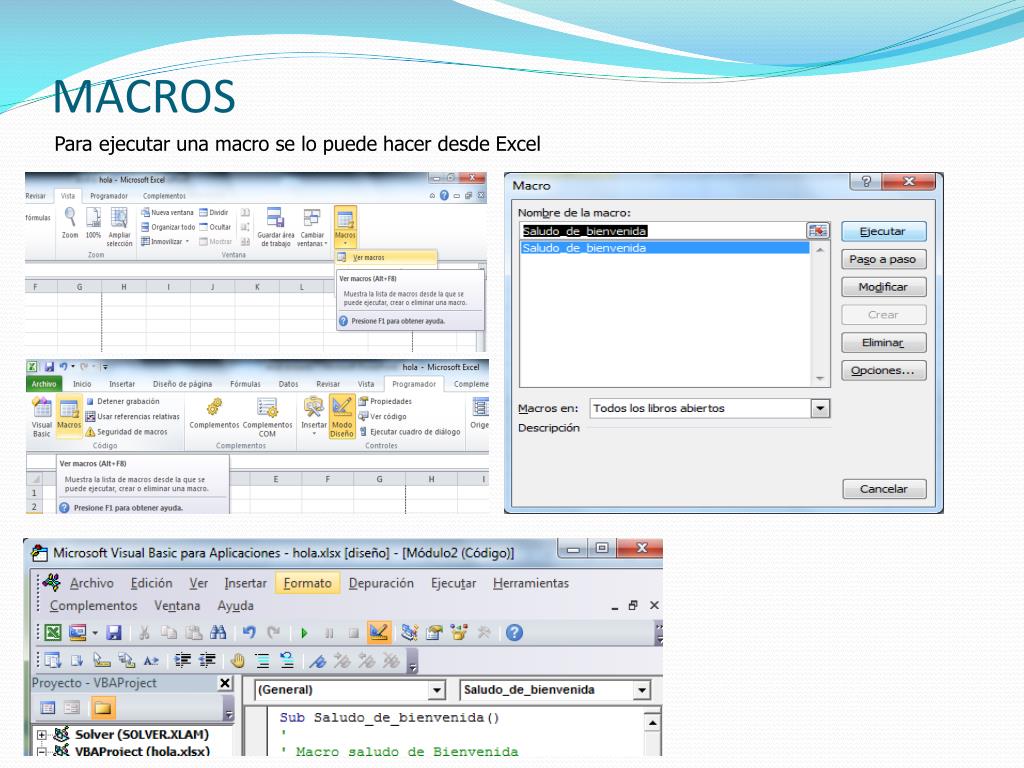1024x768 pixels.
Task: Click the Find binoculars icon in VBA toolbar
Action: point(217,632)
